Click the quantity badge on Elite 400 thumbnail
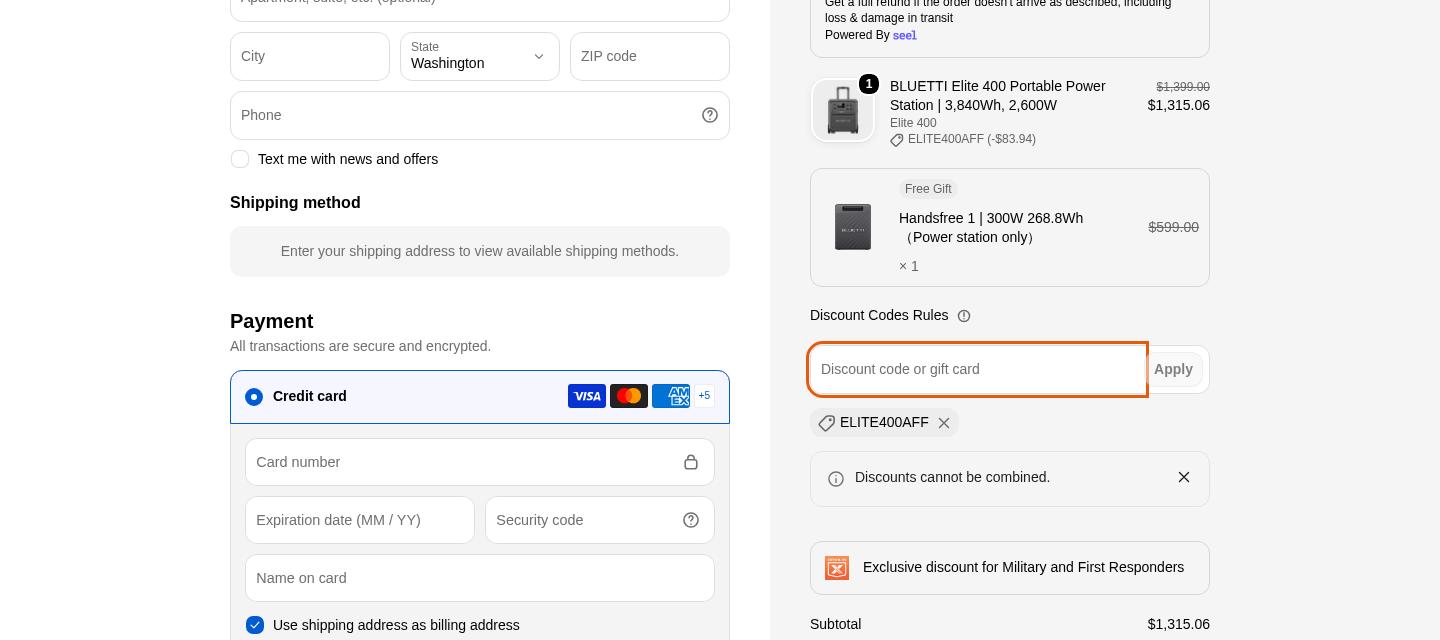Viewport: 1440px width, 640px height. pyautogui.click(x=869, y=84)
